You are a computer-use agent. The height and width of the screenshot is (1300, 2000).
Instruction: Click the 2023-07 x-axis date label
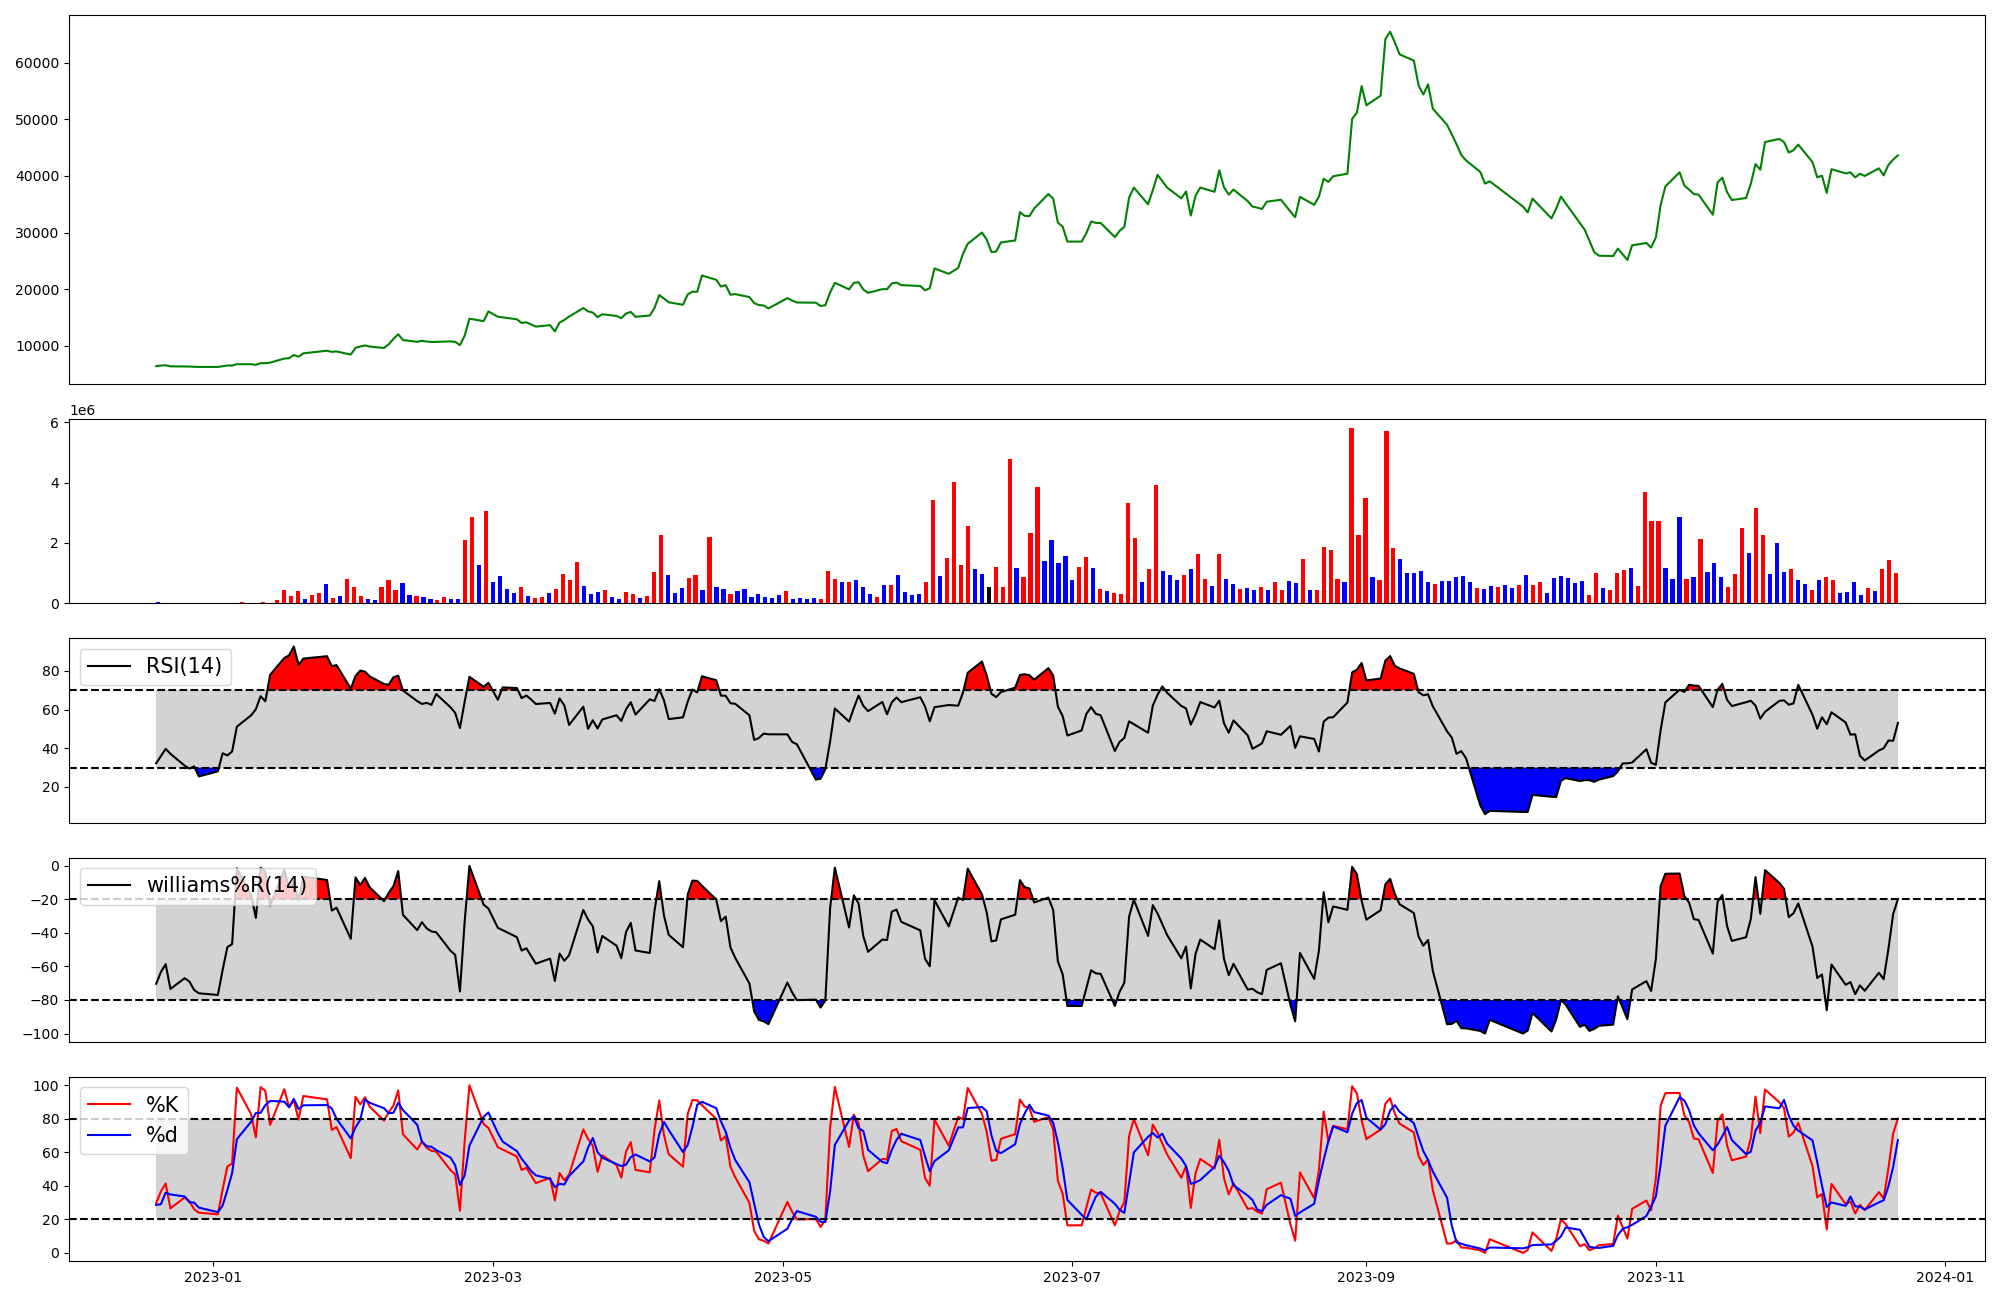coord(1072,1277)
